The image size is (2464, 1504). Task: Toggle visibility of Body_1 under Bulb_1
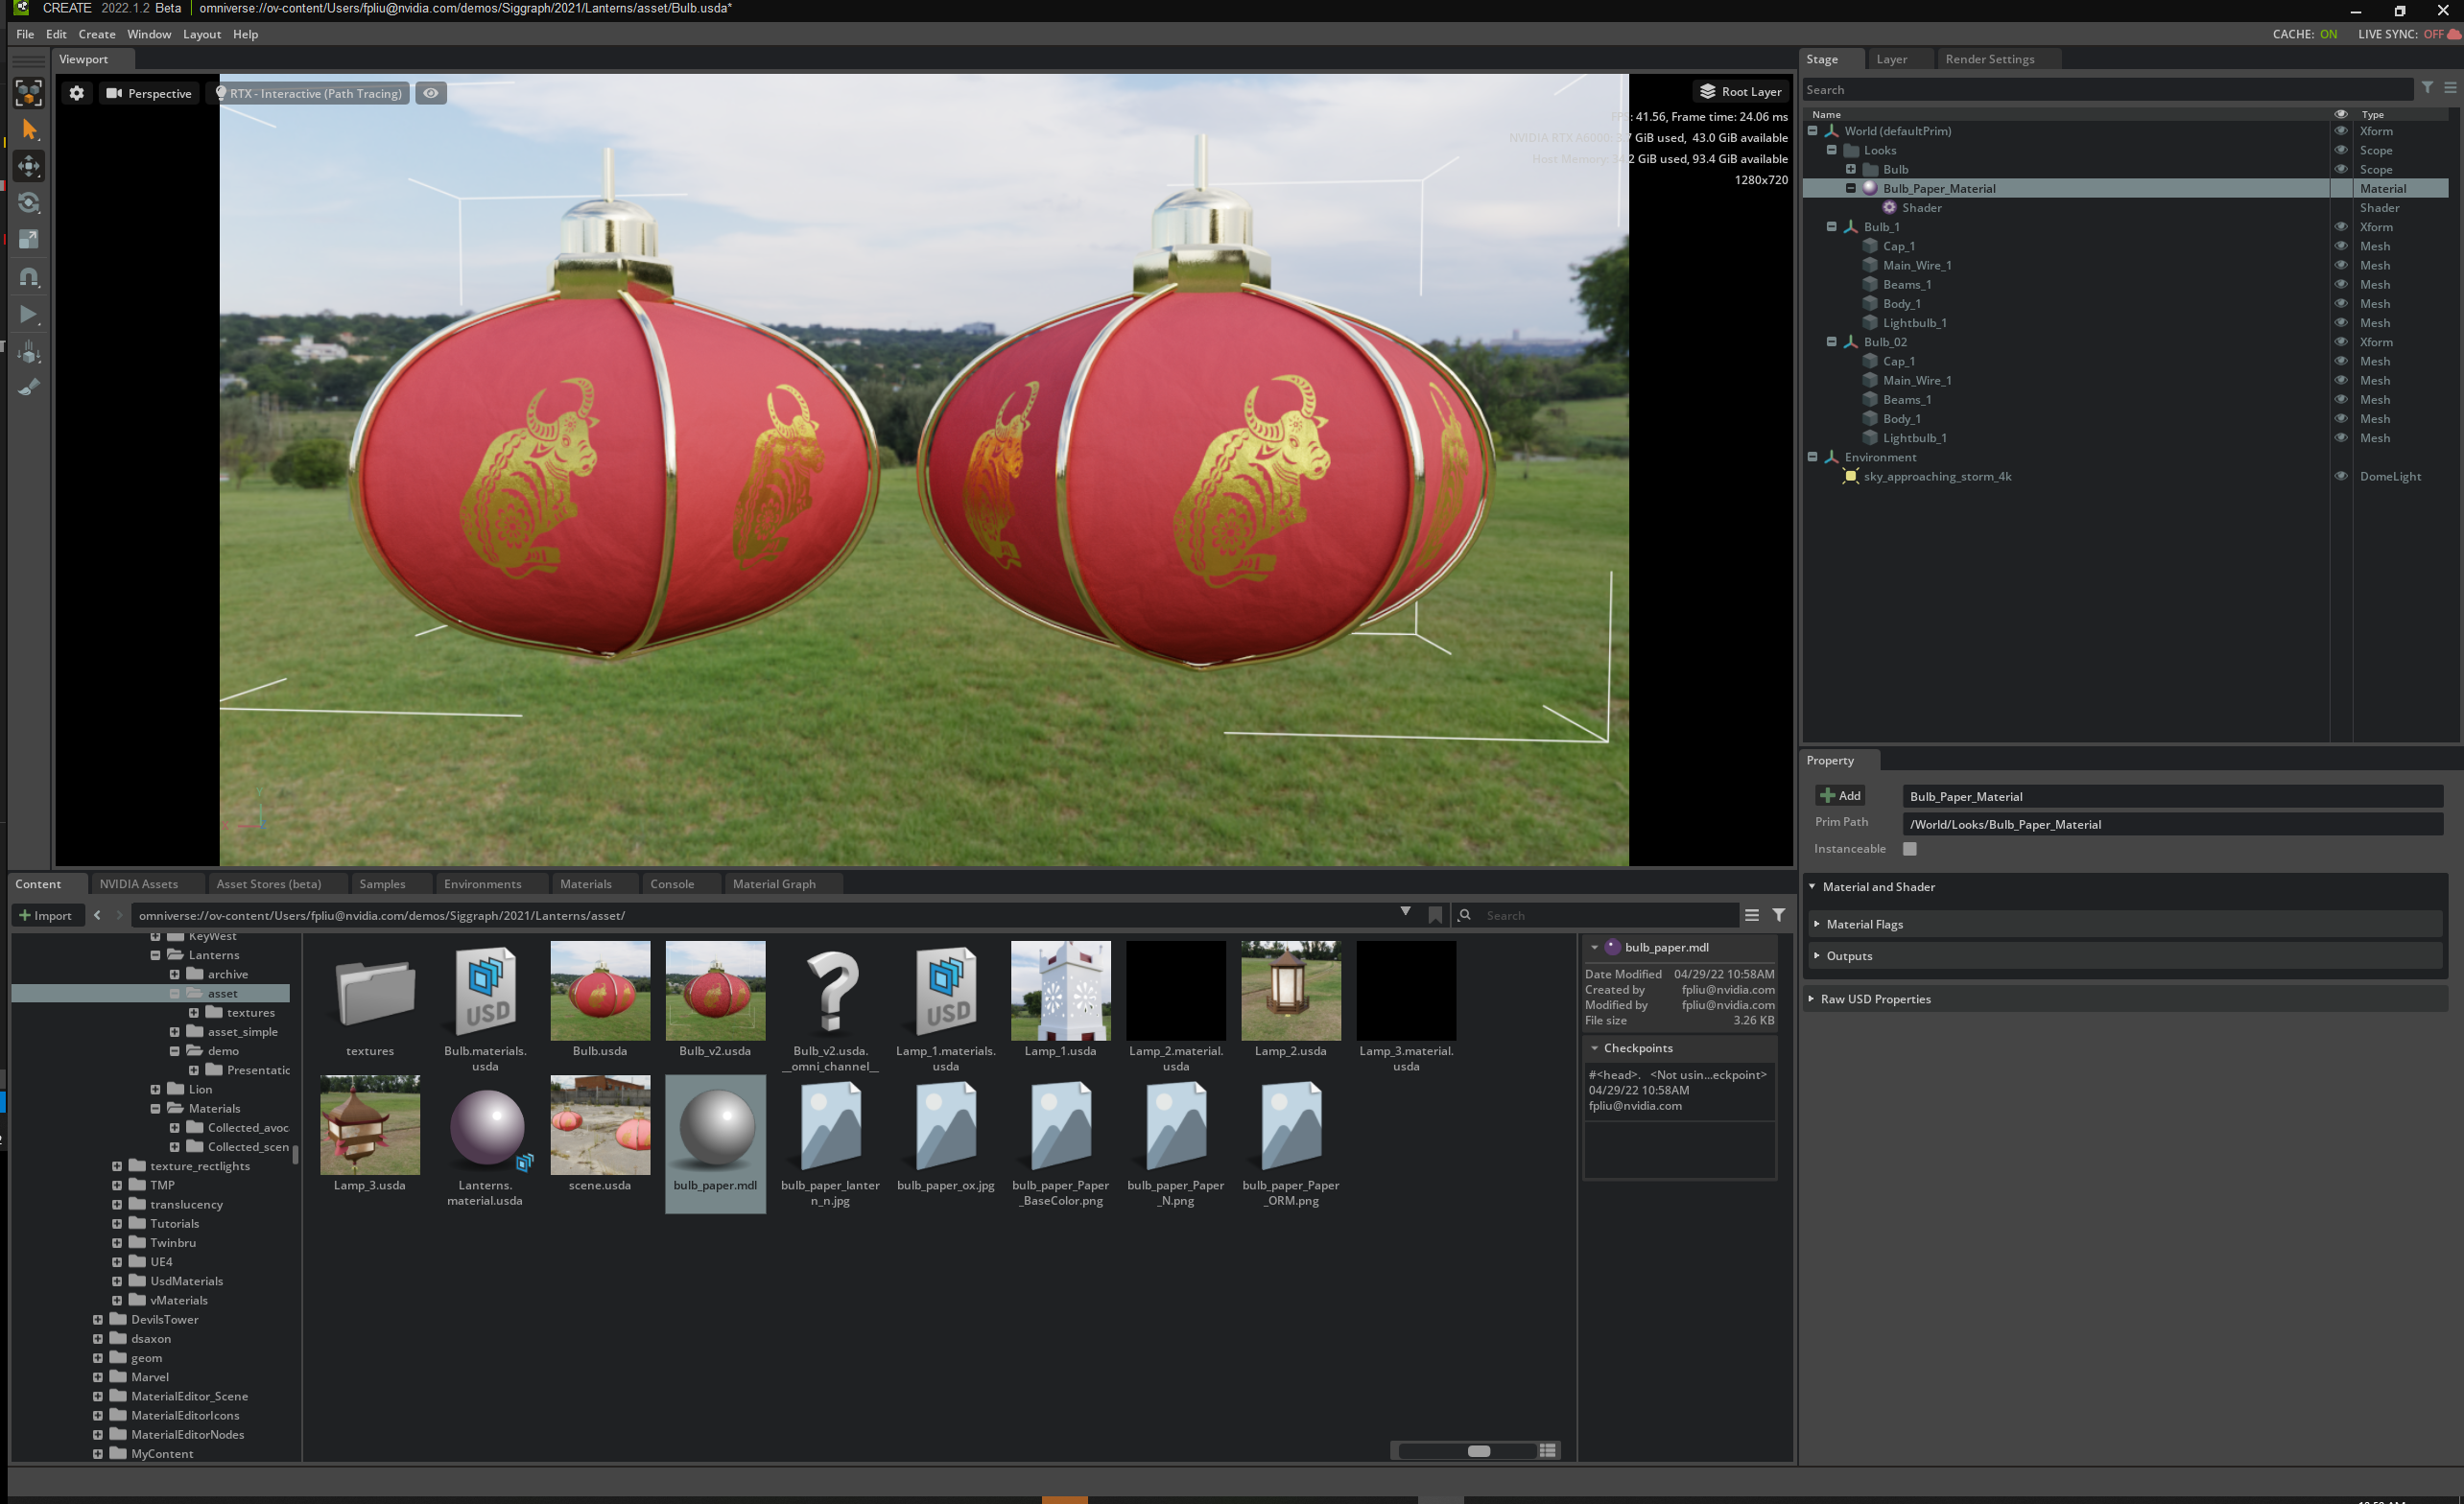click(x=2341, y=304)
